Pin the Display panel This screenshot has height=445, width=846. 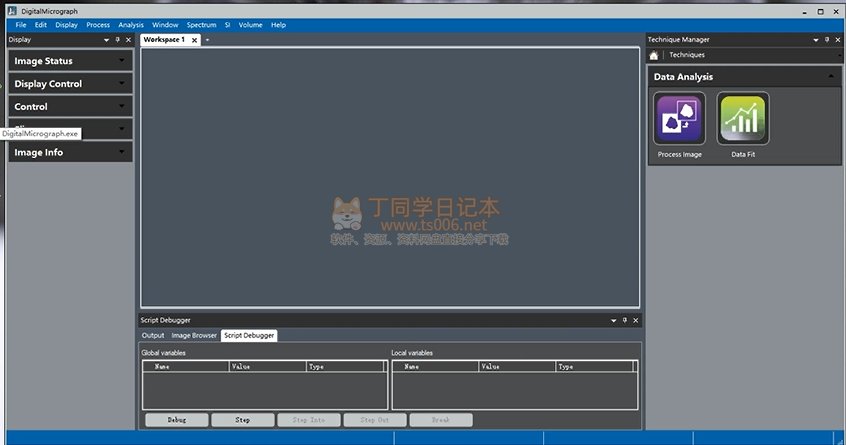tap(118, 39)
